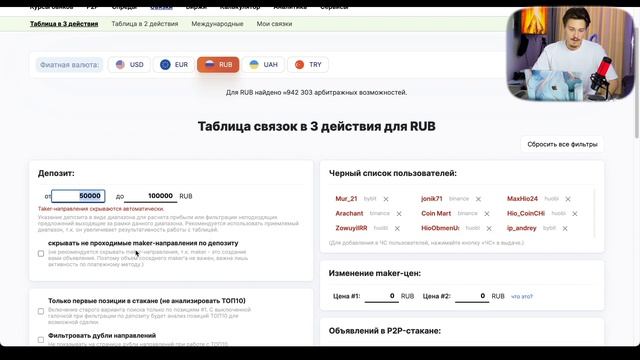Remove HioObmenU from the blacklist
The width and height of the screenshot is (640, 360).
(x=489, y=229)
